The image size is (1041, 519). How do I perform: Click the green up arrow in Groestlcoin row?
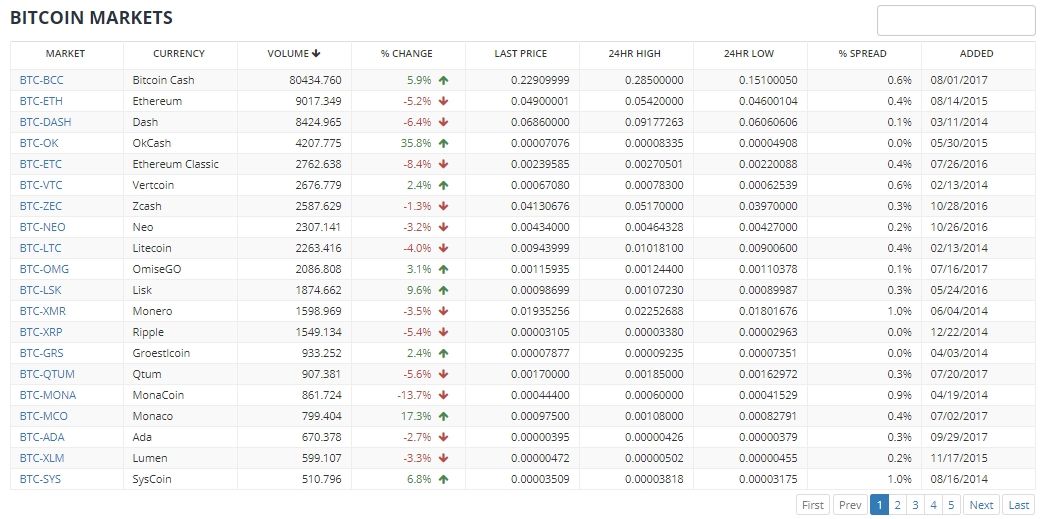(x=443, y=354)
